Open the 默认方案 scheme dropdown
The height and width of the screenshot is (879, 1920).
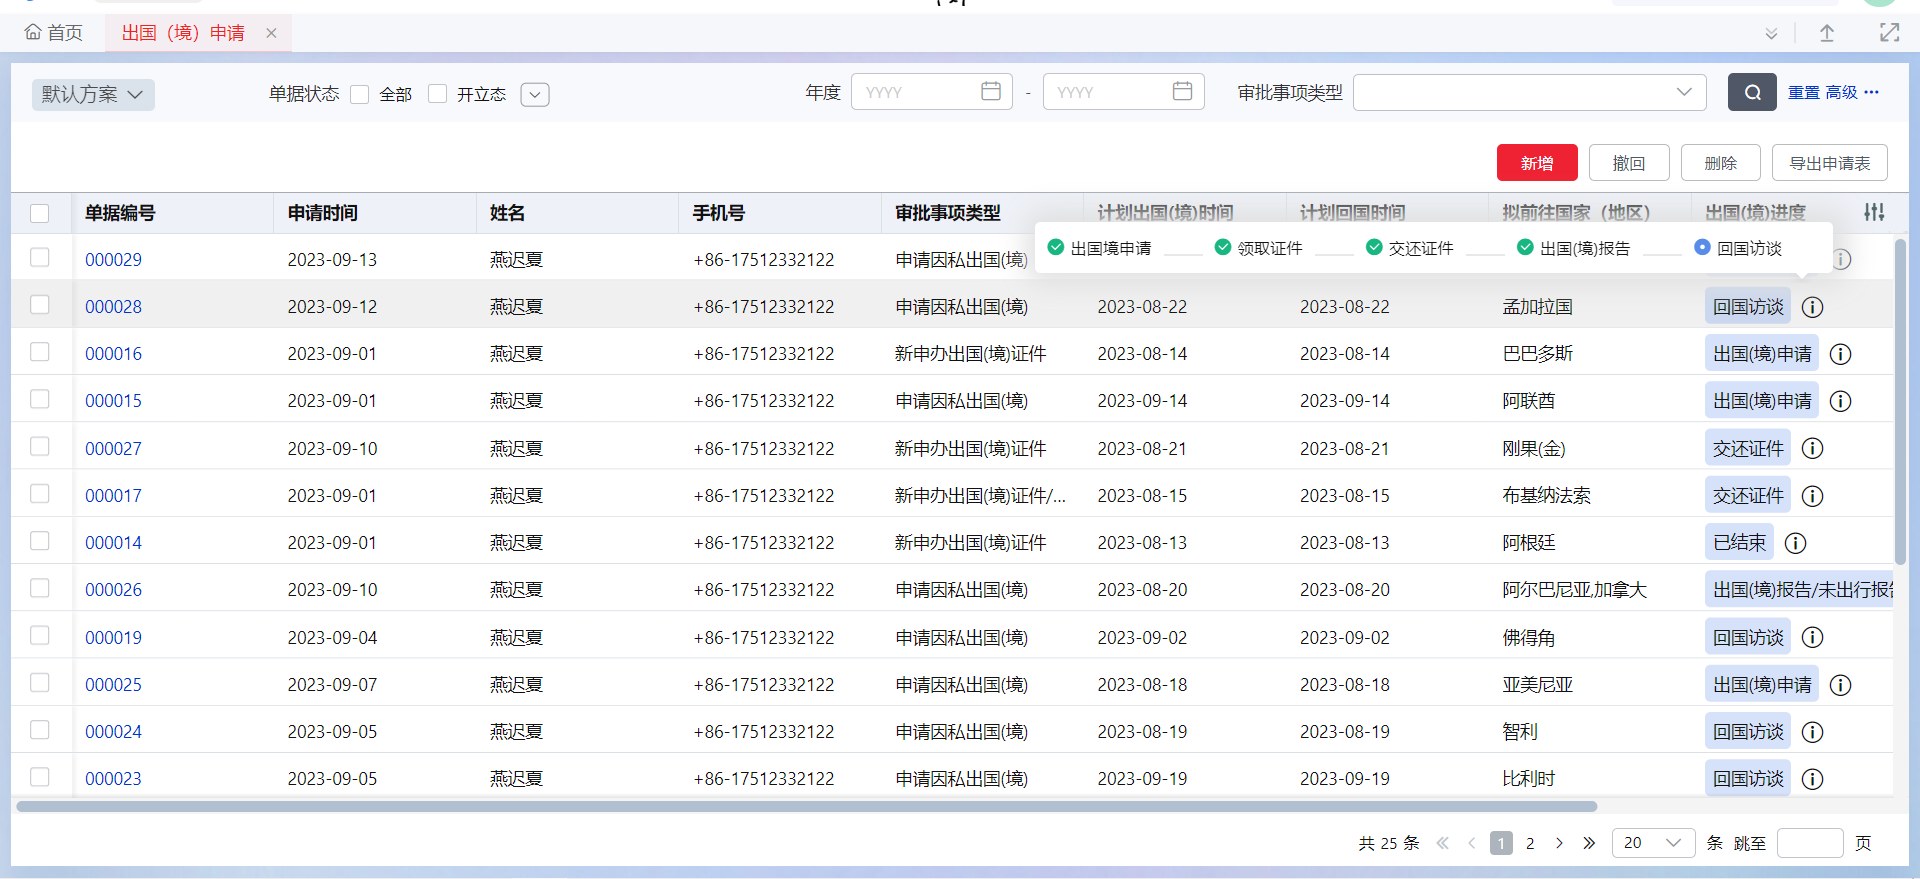pyautogui.click(x=93, y=94)
